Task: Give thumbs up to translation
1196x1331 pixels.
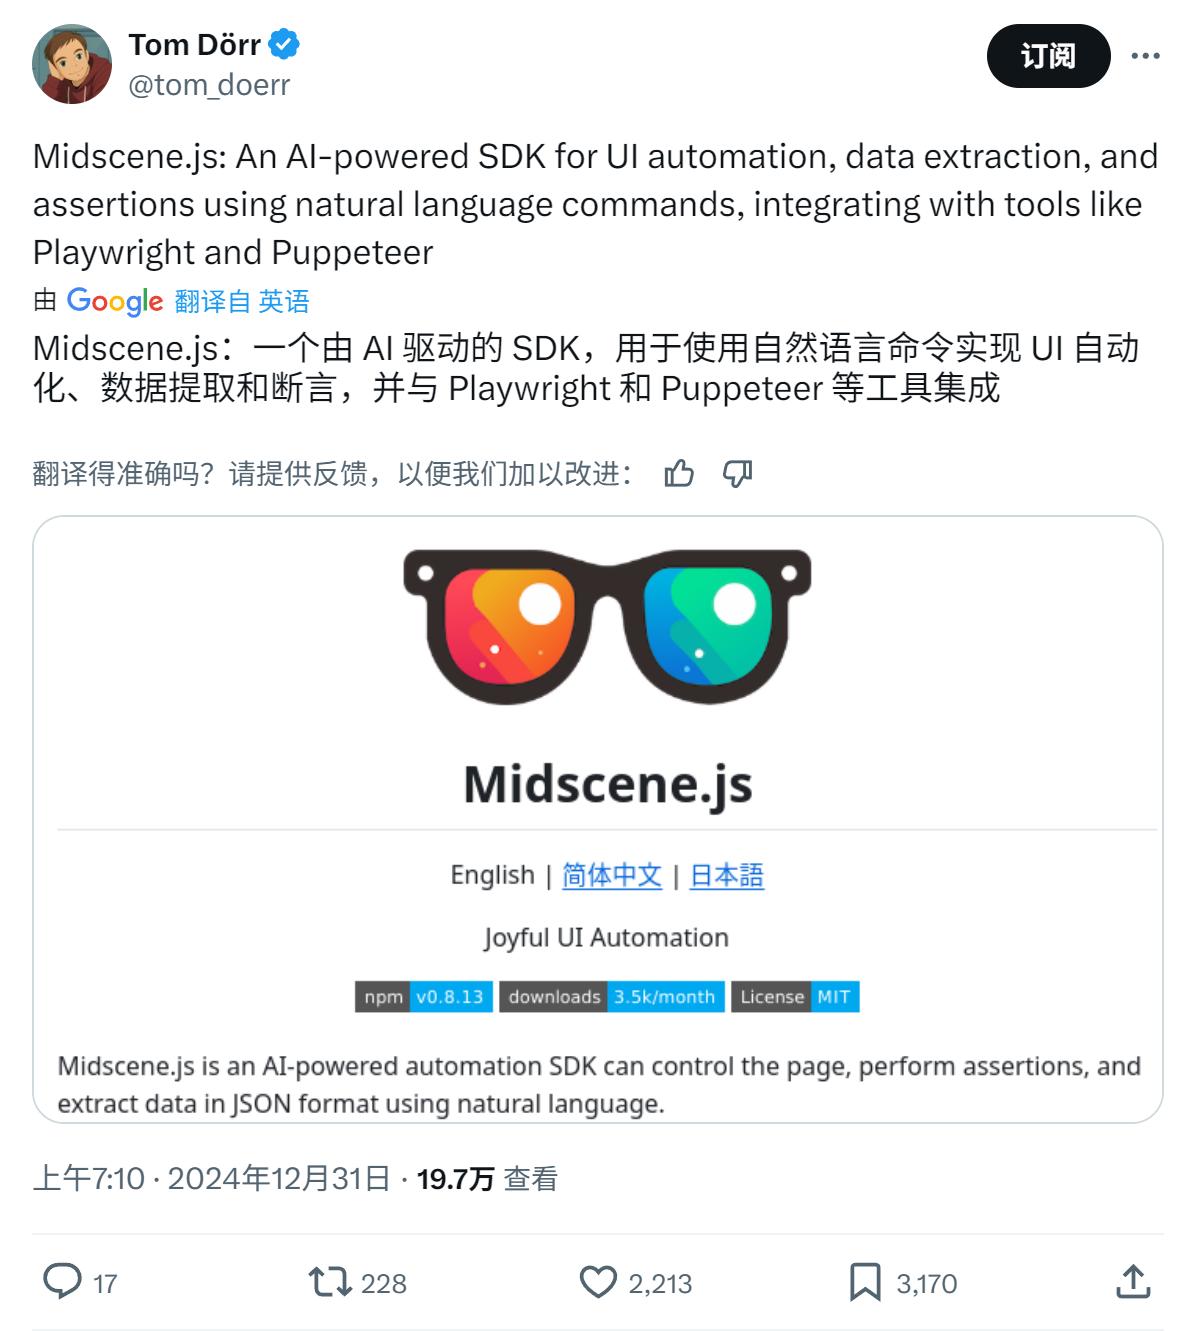Action: tap(679, 473)
